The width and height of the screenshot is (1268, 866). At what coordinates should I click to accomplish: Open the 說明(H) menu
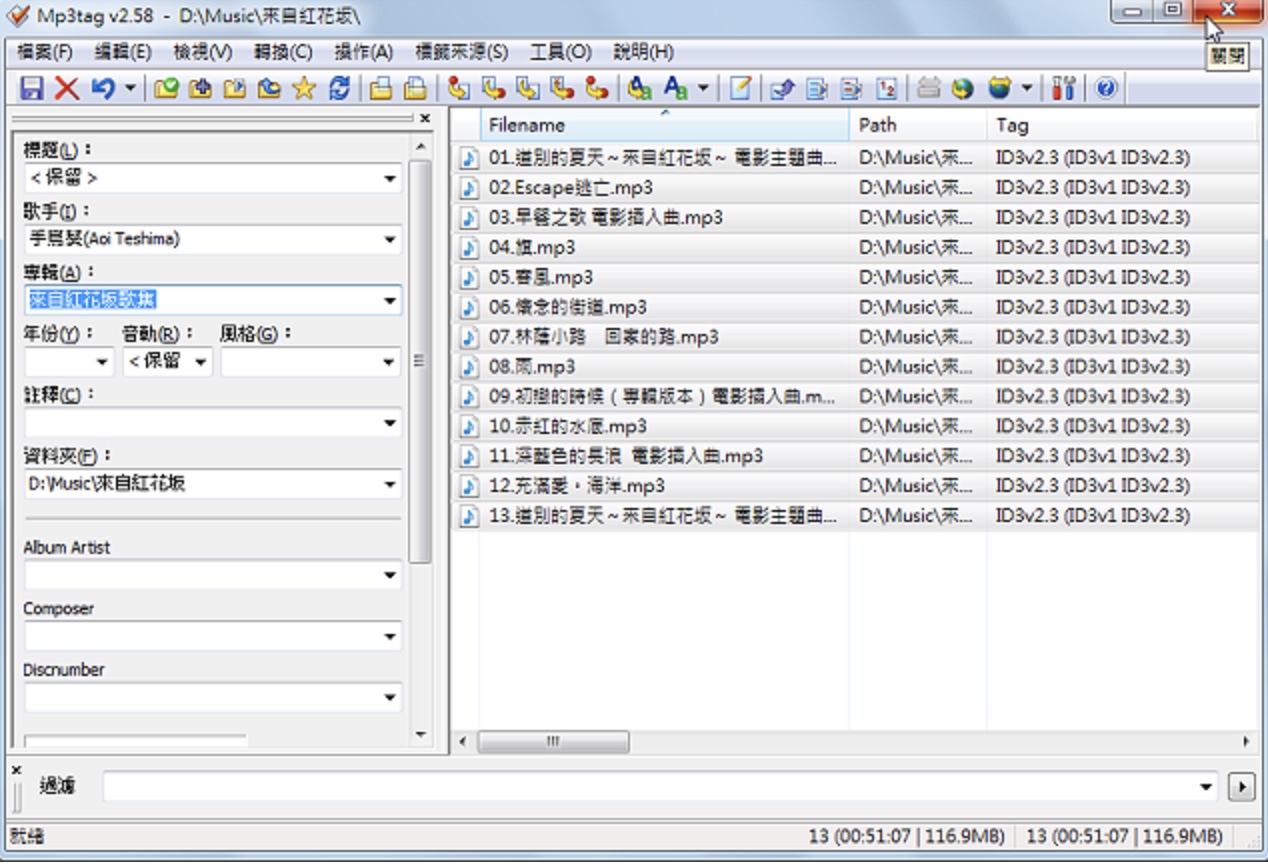coord(642,52)
